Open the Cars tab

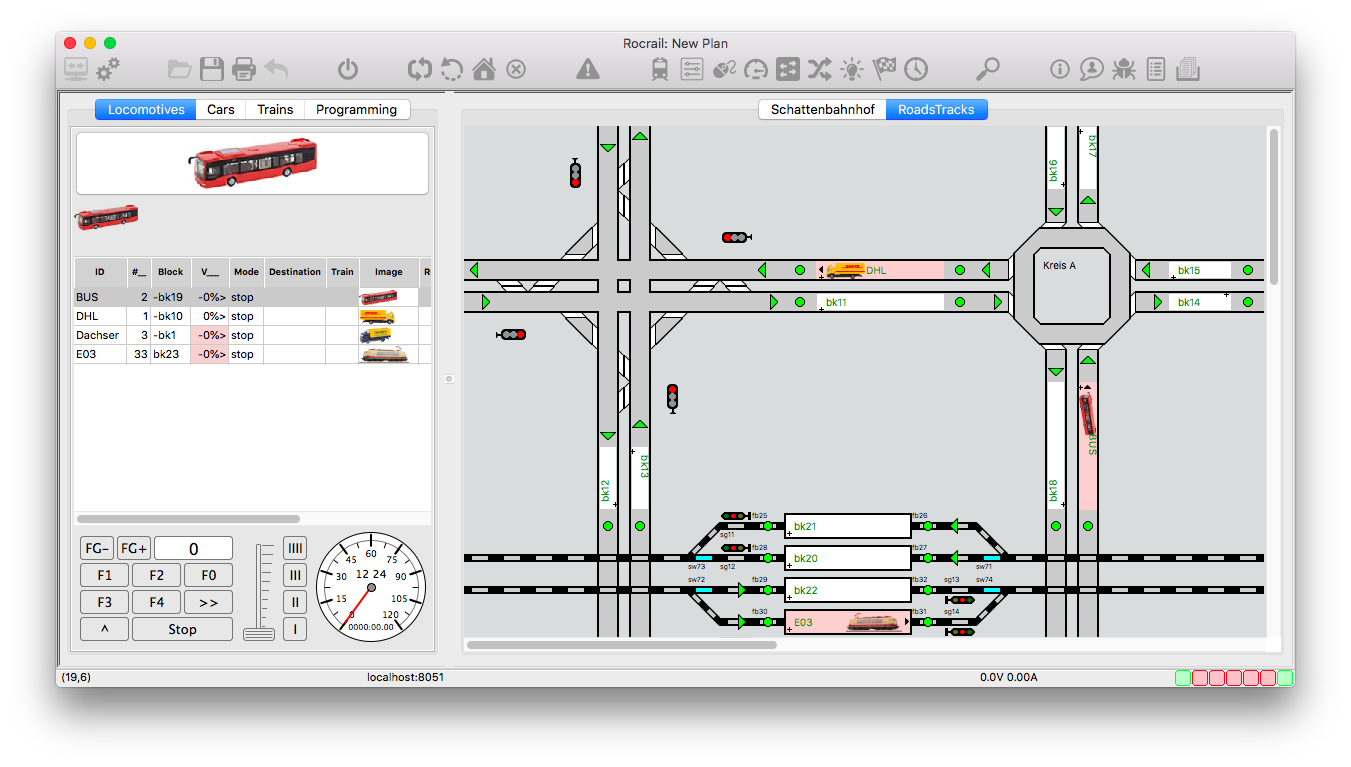221,110
